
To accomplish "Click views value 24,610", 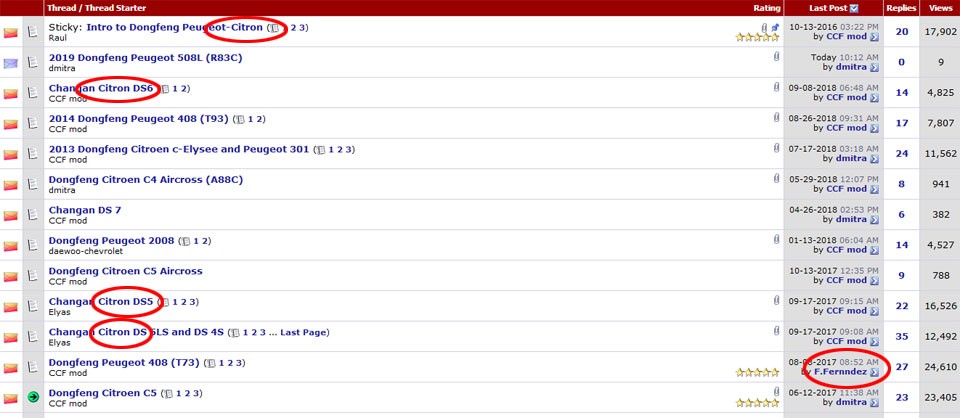I will (940, 367).
